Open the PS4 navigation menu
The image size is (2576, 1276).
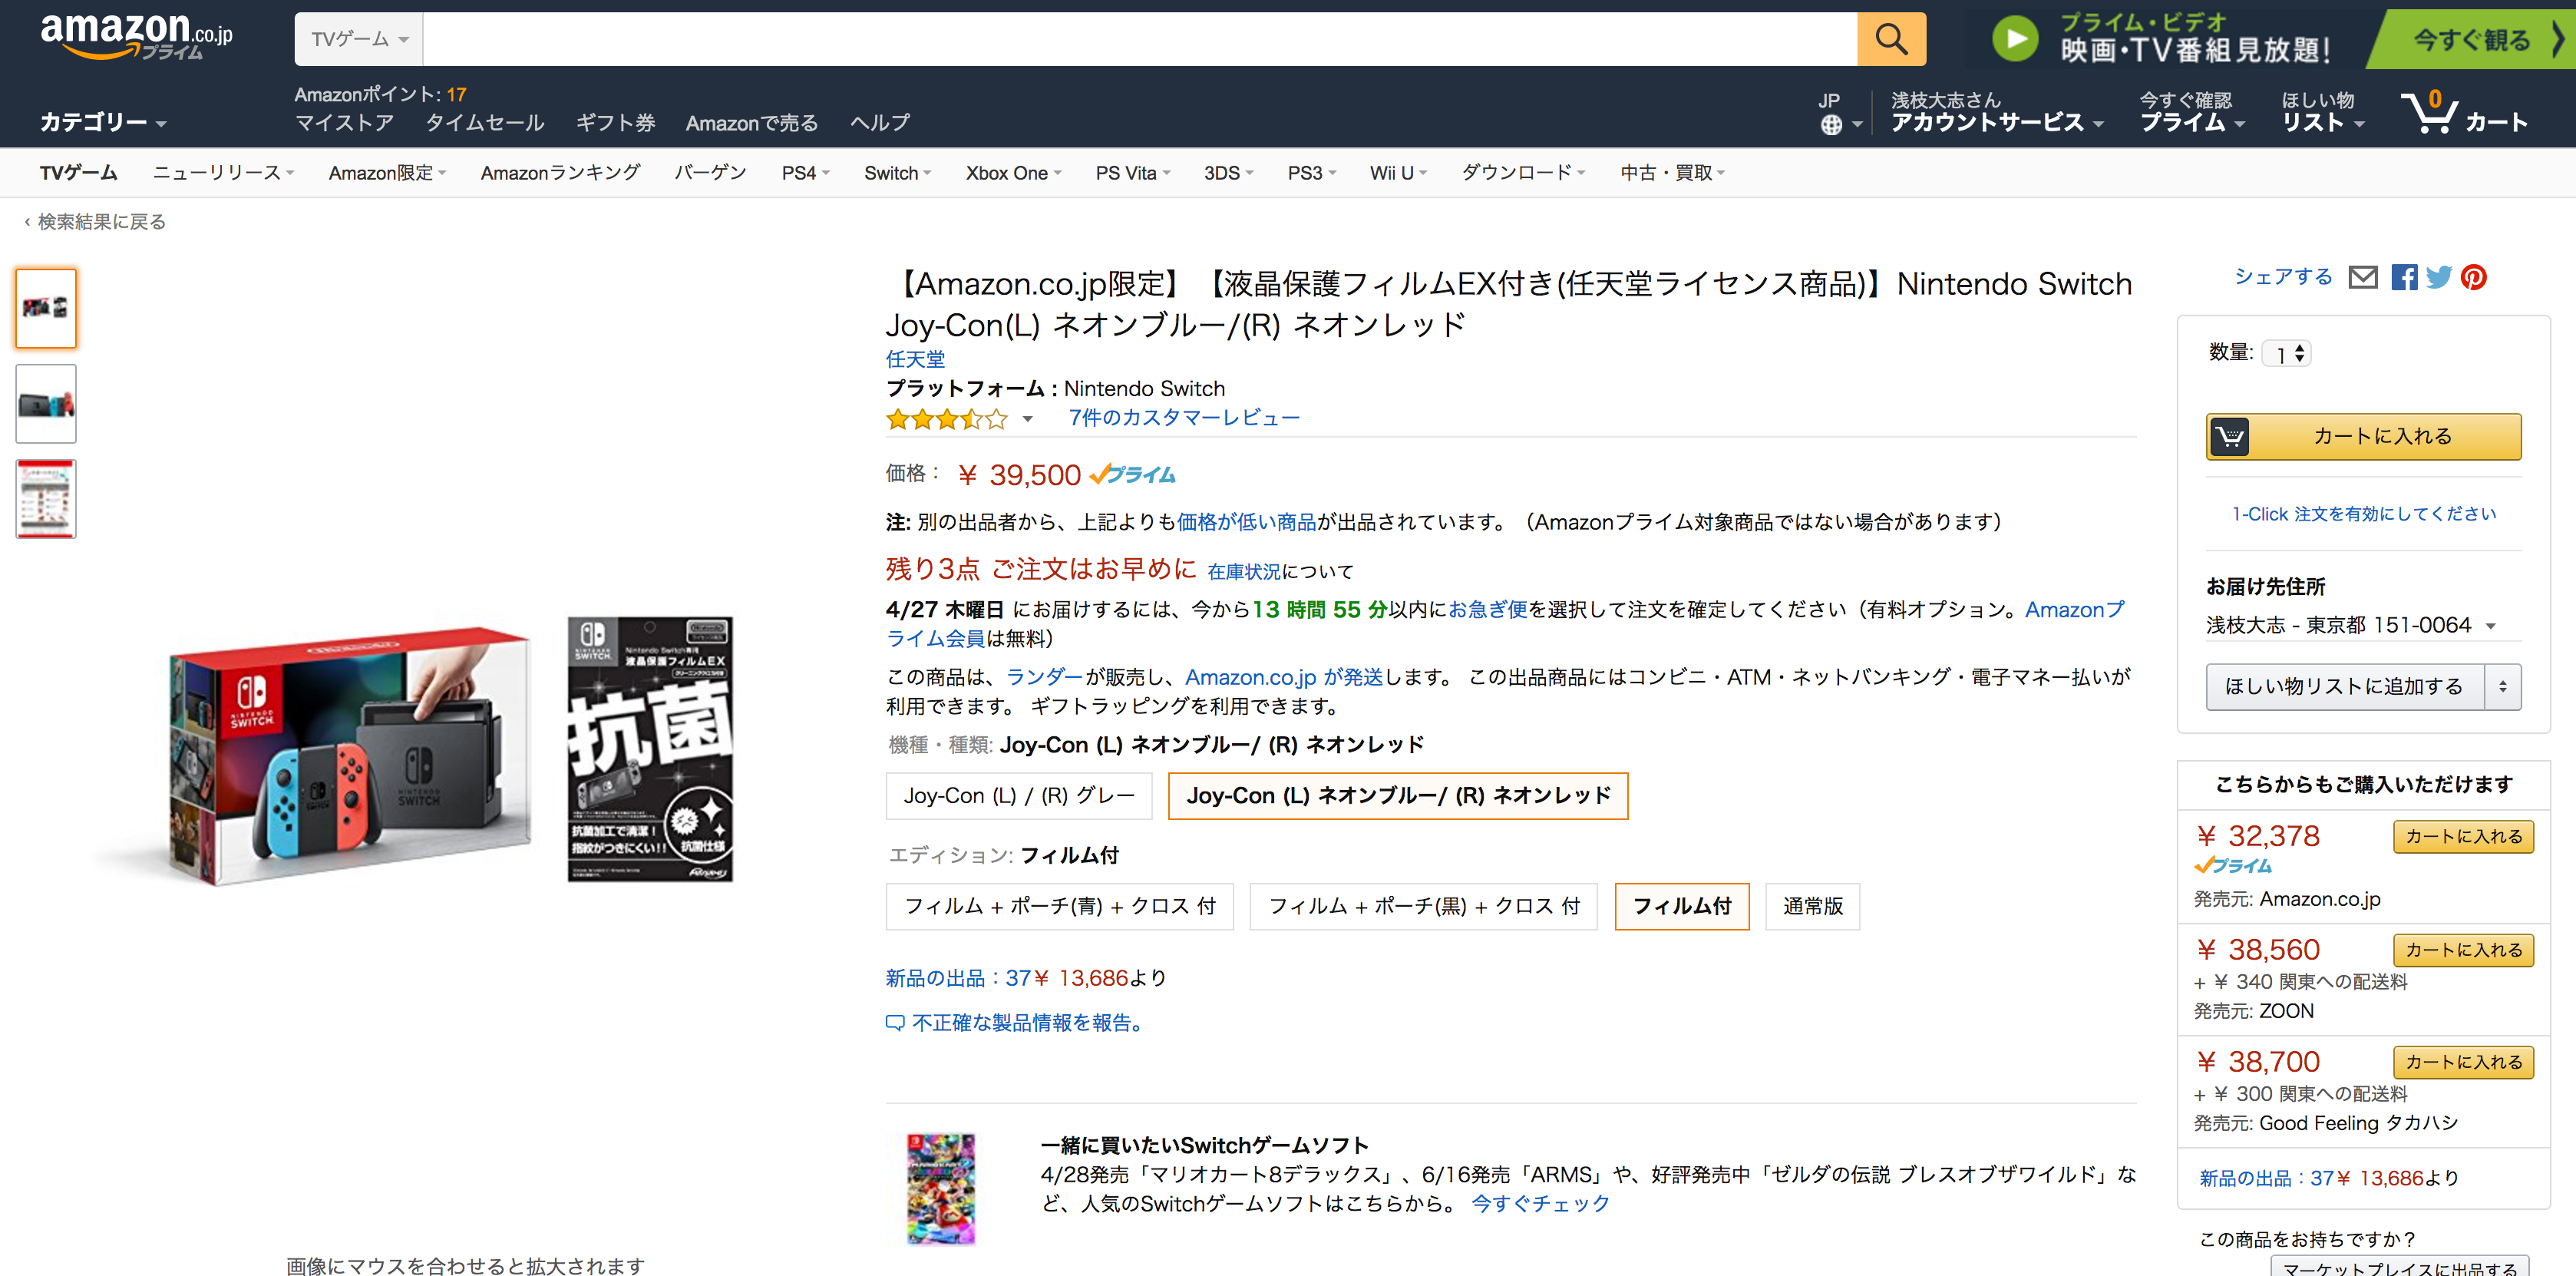805,173
